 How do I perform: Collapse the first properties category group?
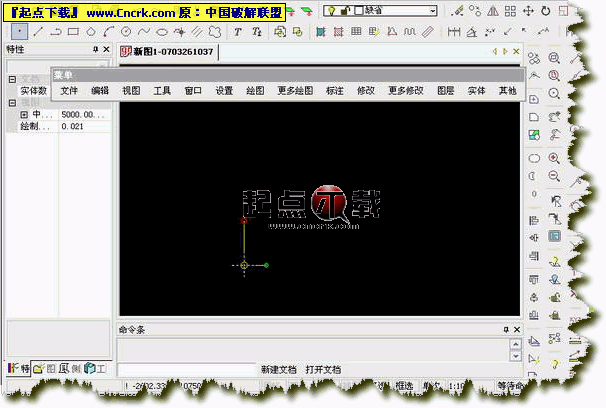point(12,78)
